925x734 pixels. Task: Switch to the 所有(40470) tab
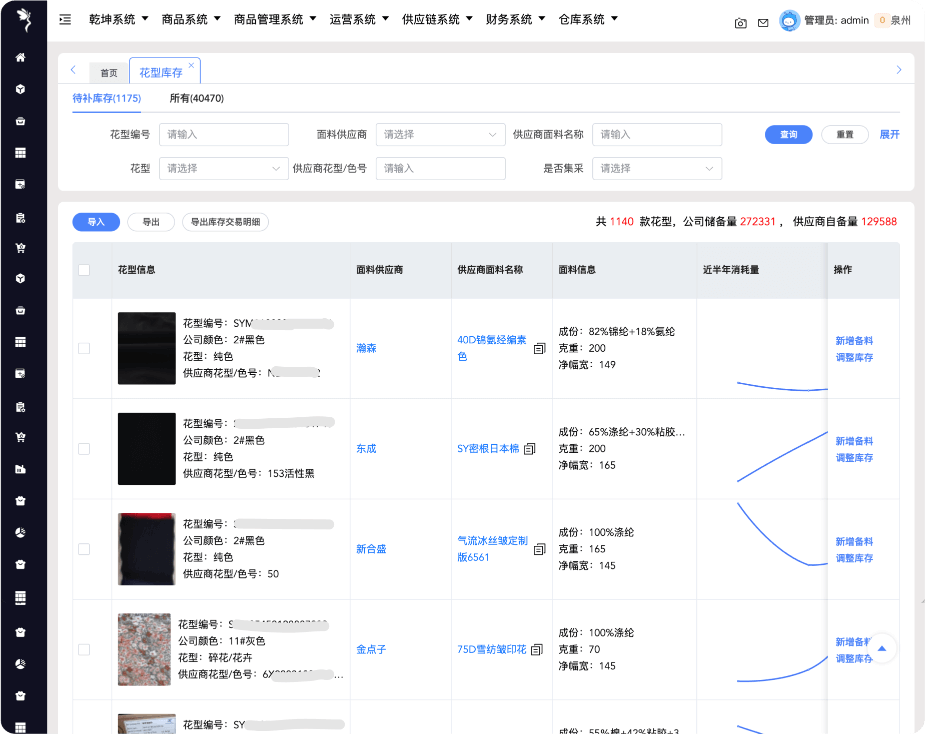pyautogui.click(x=196, y=99)
